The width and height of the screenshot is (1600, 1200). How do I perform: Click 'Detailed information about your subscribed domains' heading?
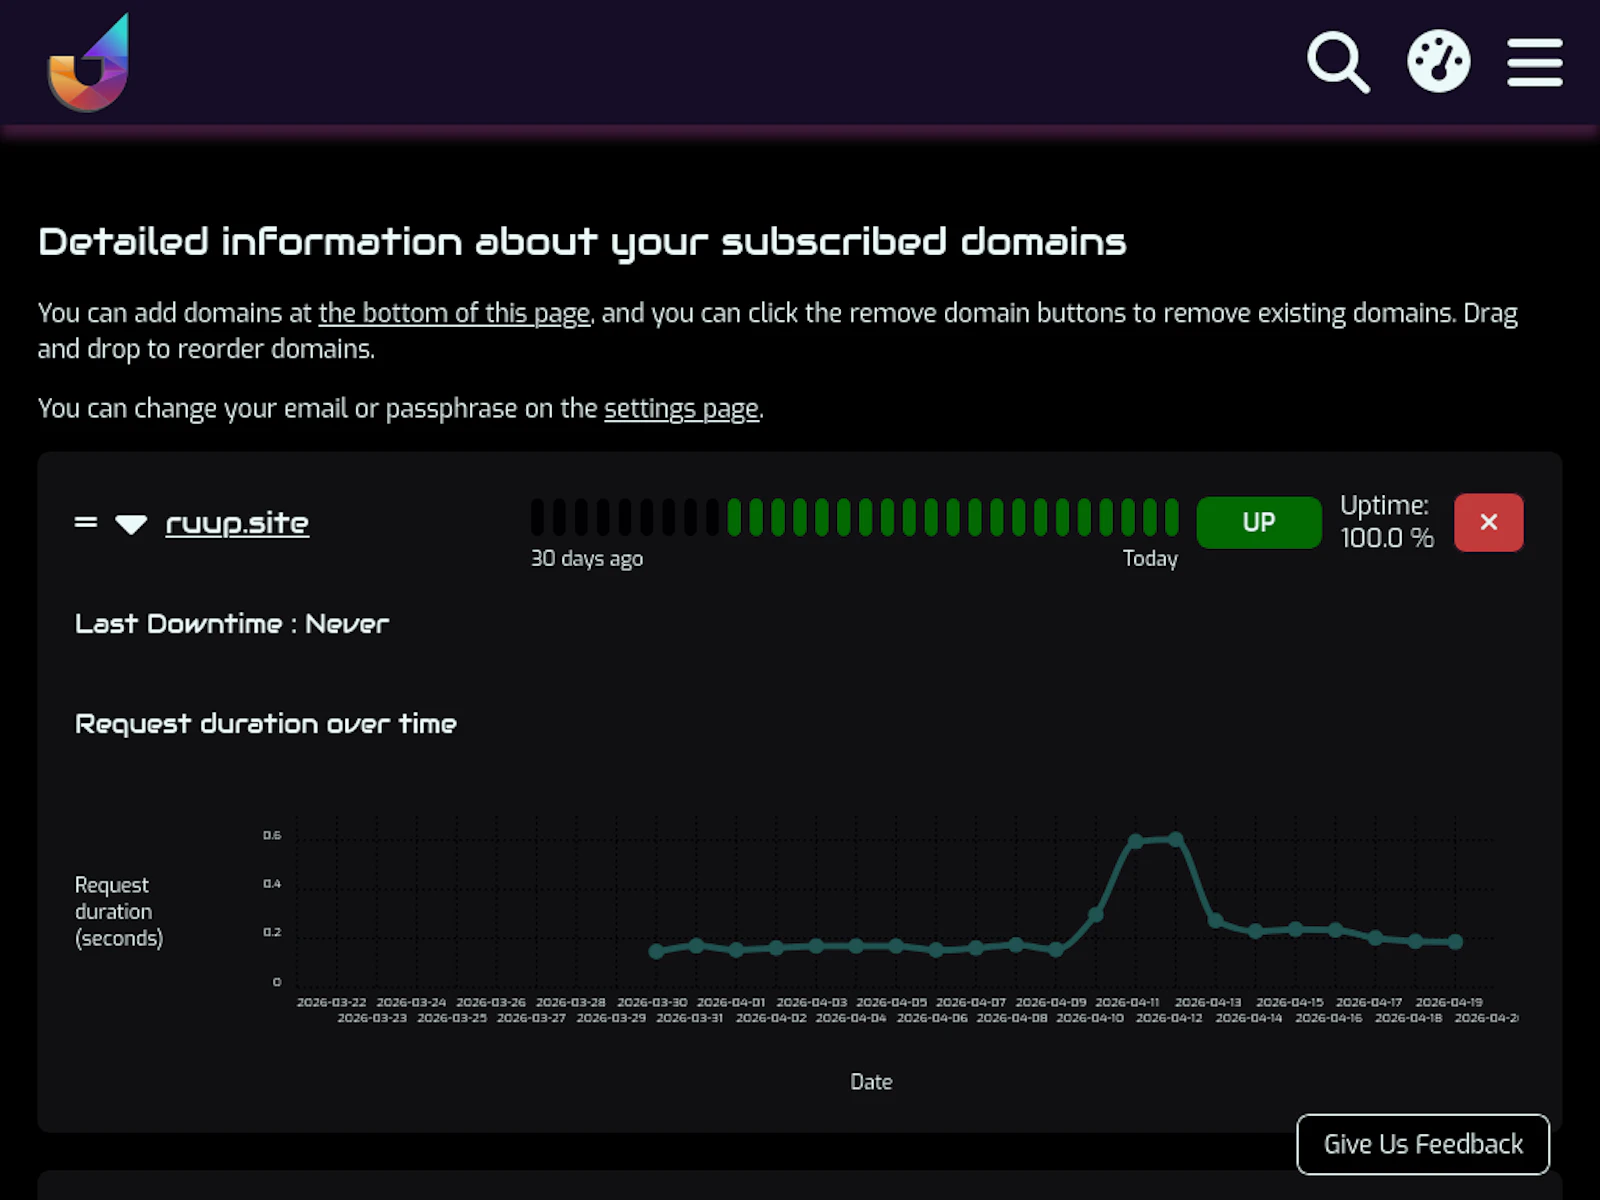(582, 243)
